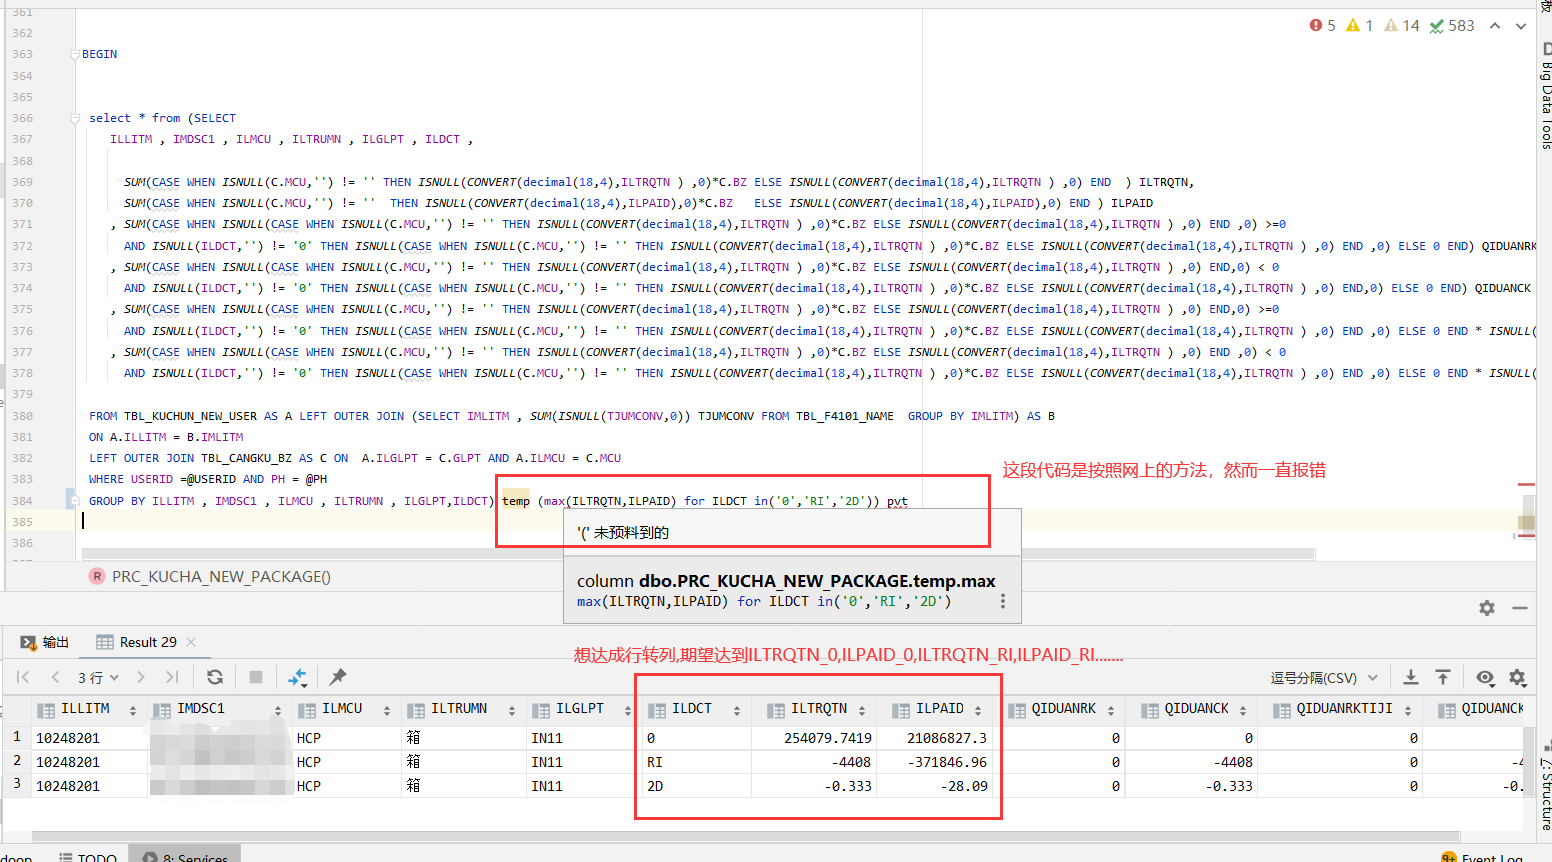This screenshot has height=862, width=1552.
Task: Export data to file icon
Action: point(1410,677)
